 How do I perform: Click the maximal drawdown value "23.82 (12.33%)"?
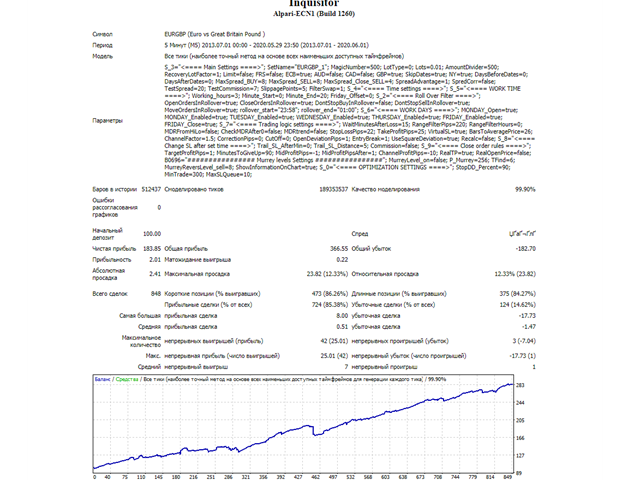327,274
